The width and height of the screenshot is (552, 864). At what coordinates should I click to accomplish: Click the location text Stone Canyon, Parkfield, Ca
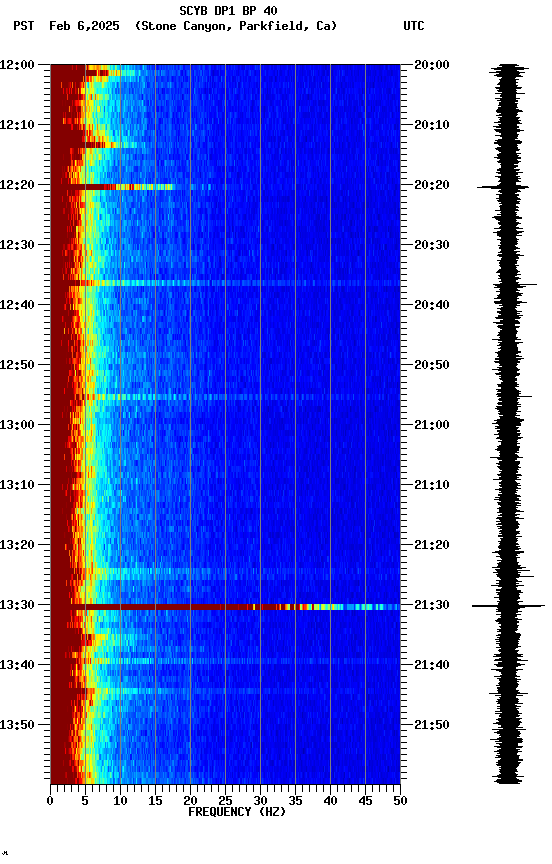coord(236,26)
